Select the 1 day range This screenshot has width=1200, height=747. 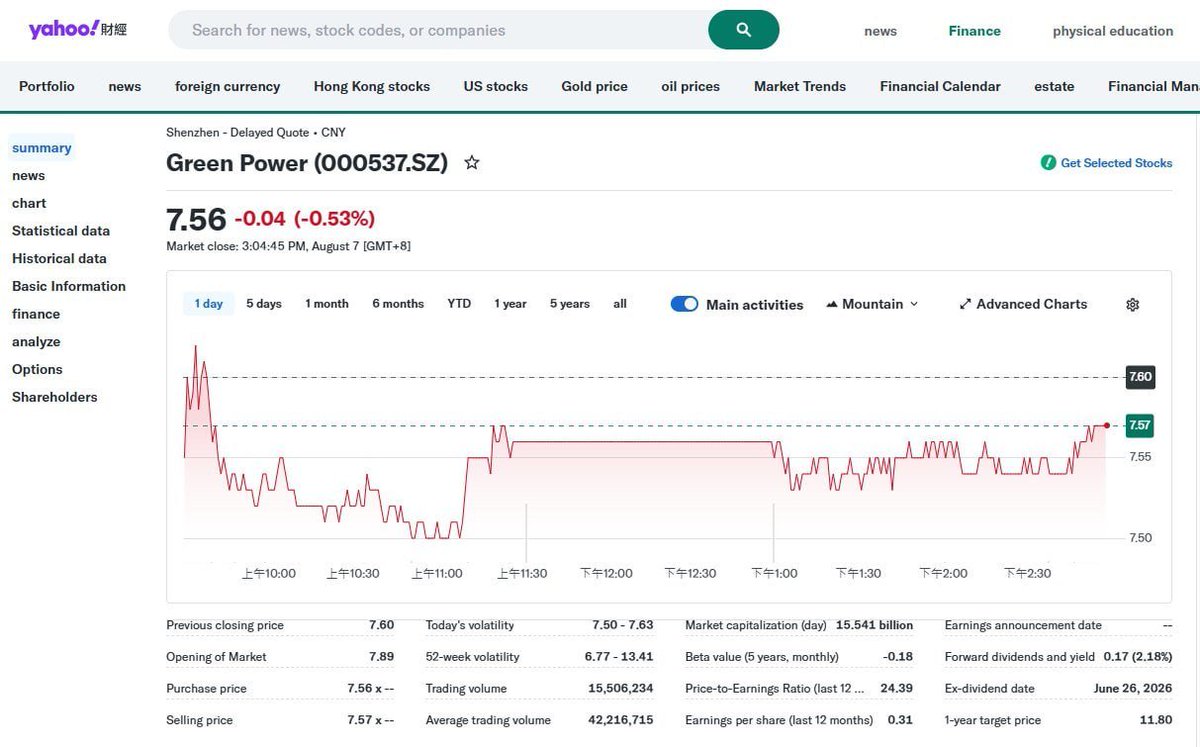[x=209, y=304]
